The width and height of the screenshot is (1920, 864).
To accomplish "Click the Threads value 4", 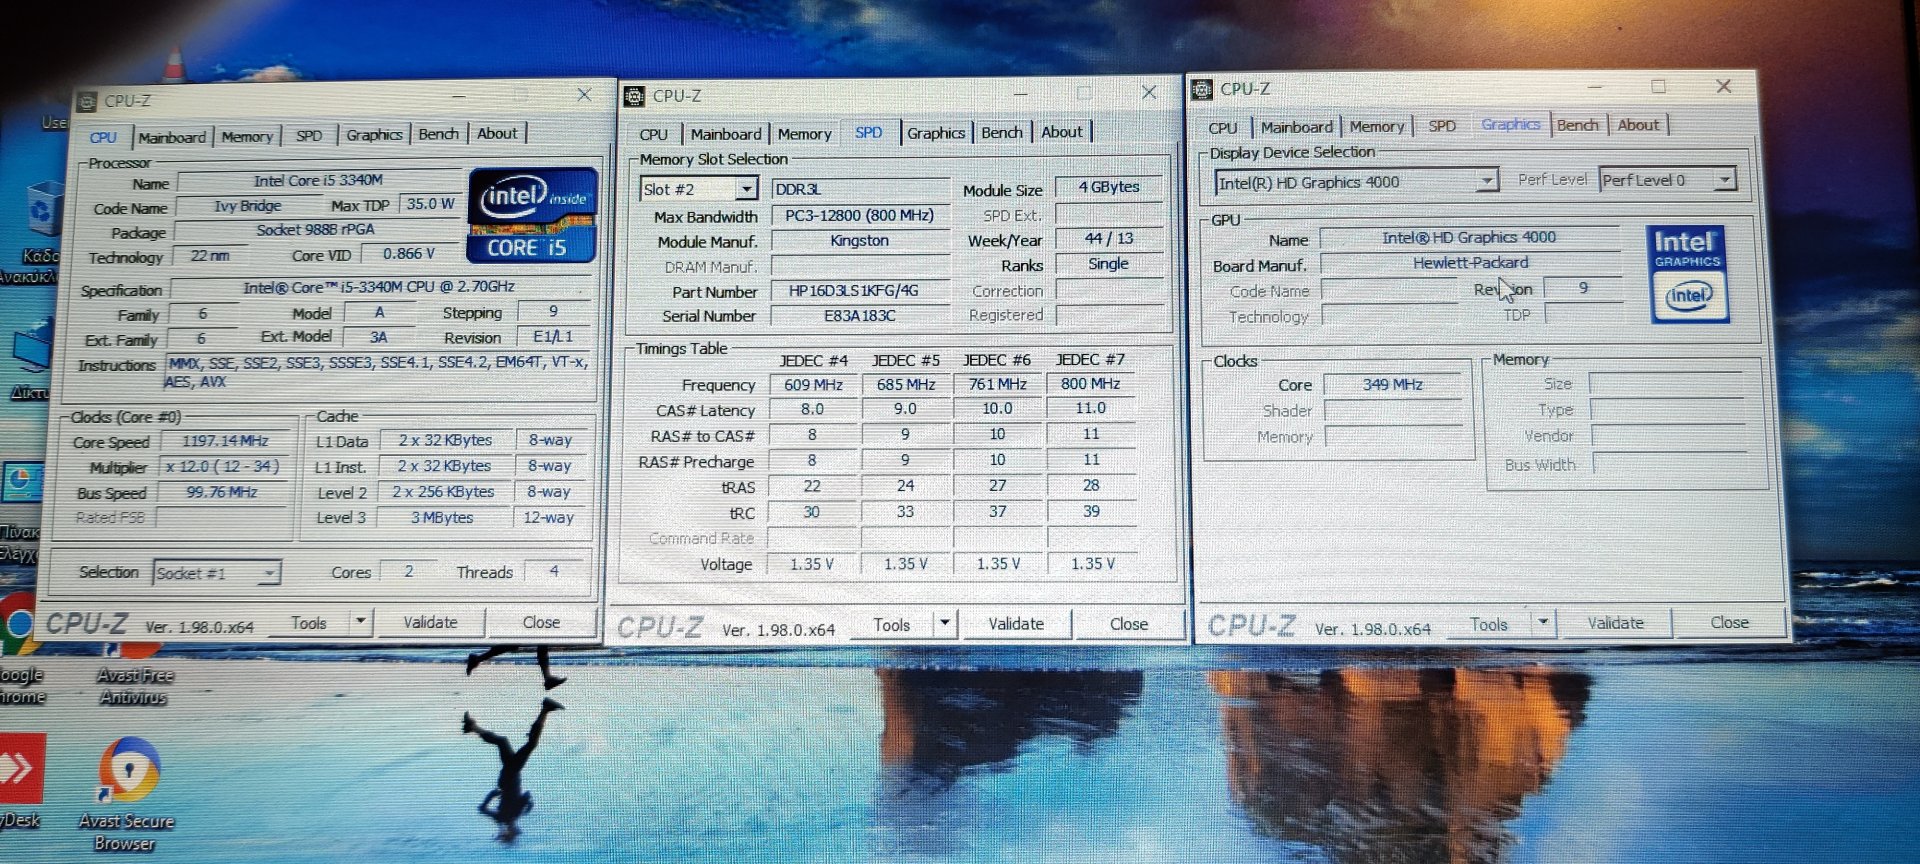I will click(x=553, y=571).
